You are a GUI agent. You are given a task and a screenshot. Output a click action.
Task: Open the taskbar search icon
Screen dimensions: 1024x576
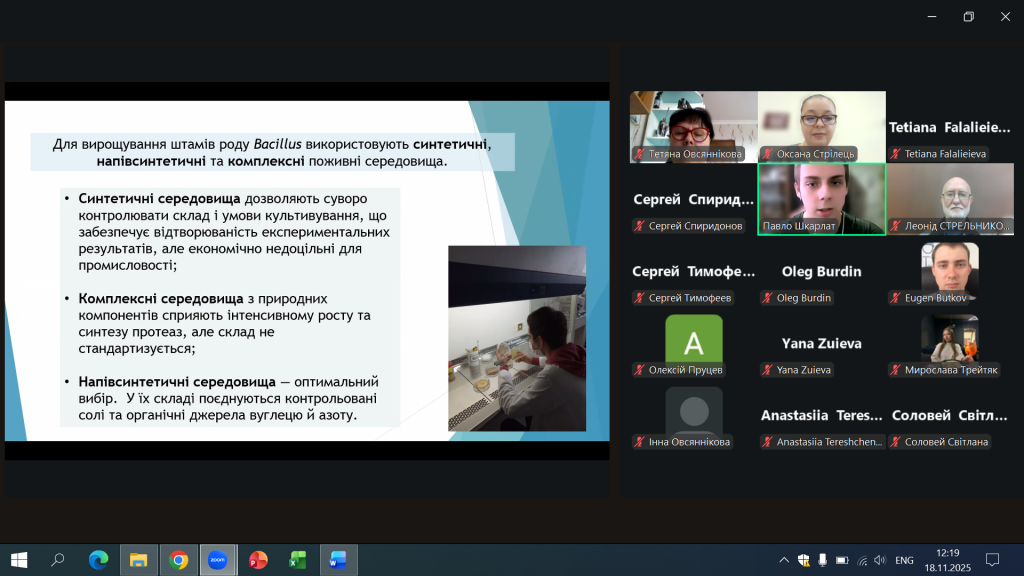click(58, 560)
